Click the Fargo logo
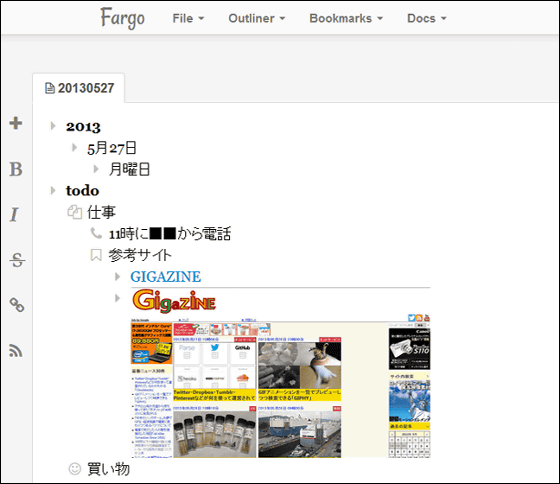The image size is (560, 484). point(122,18)
